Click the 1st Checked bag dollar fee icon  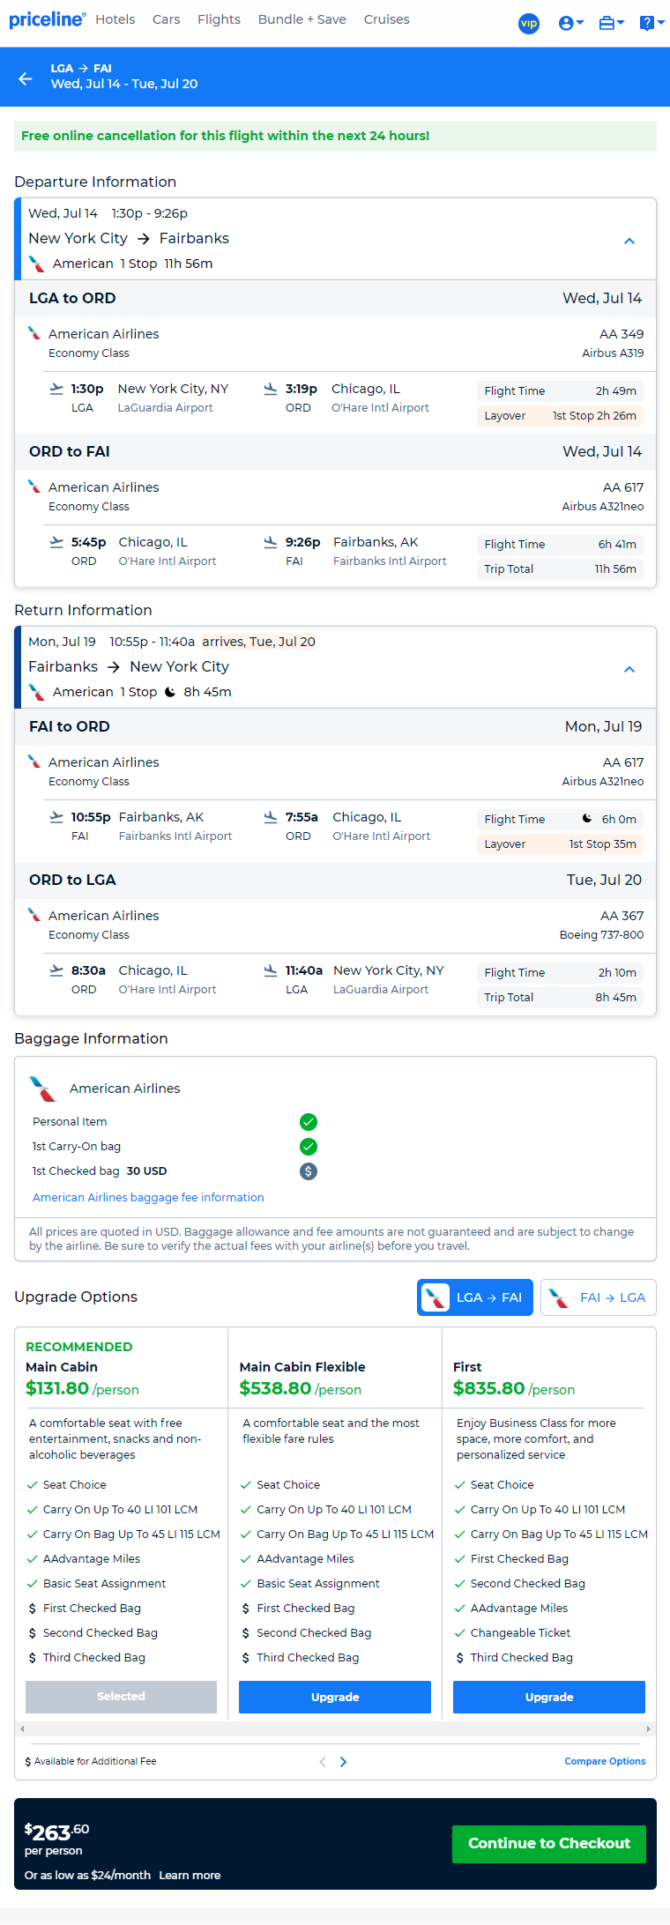(x=308, y=1171)
